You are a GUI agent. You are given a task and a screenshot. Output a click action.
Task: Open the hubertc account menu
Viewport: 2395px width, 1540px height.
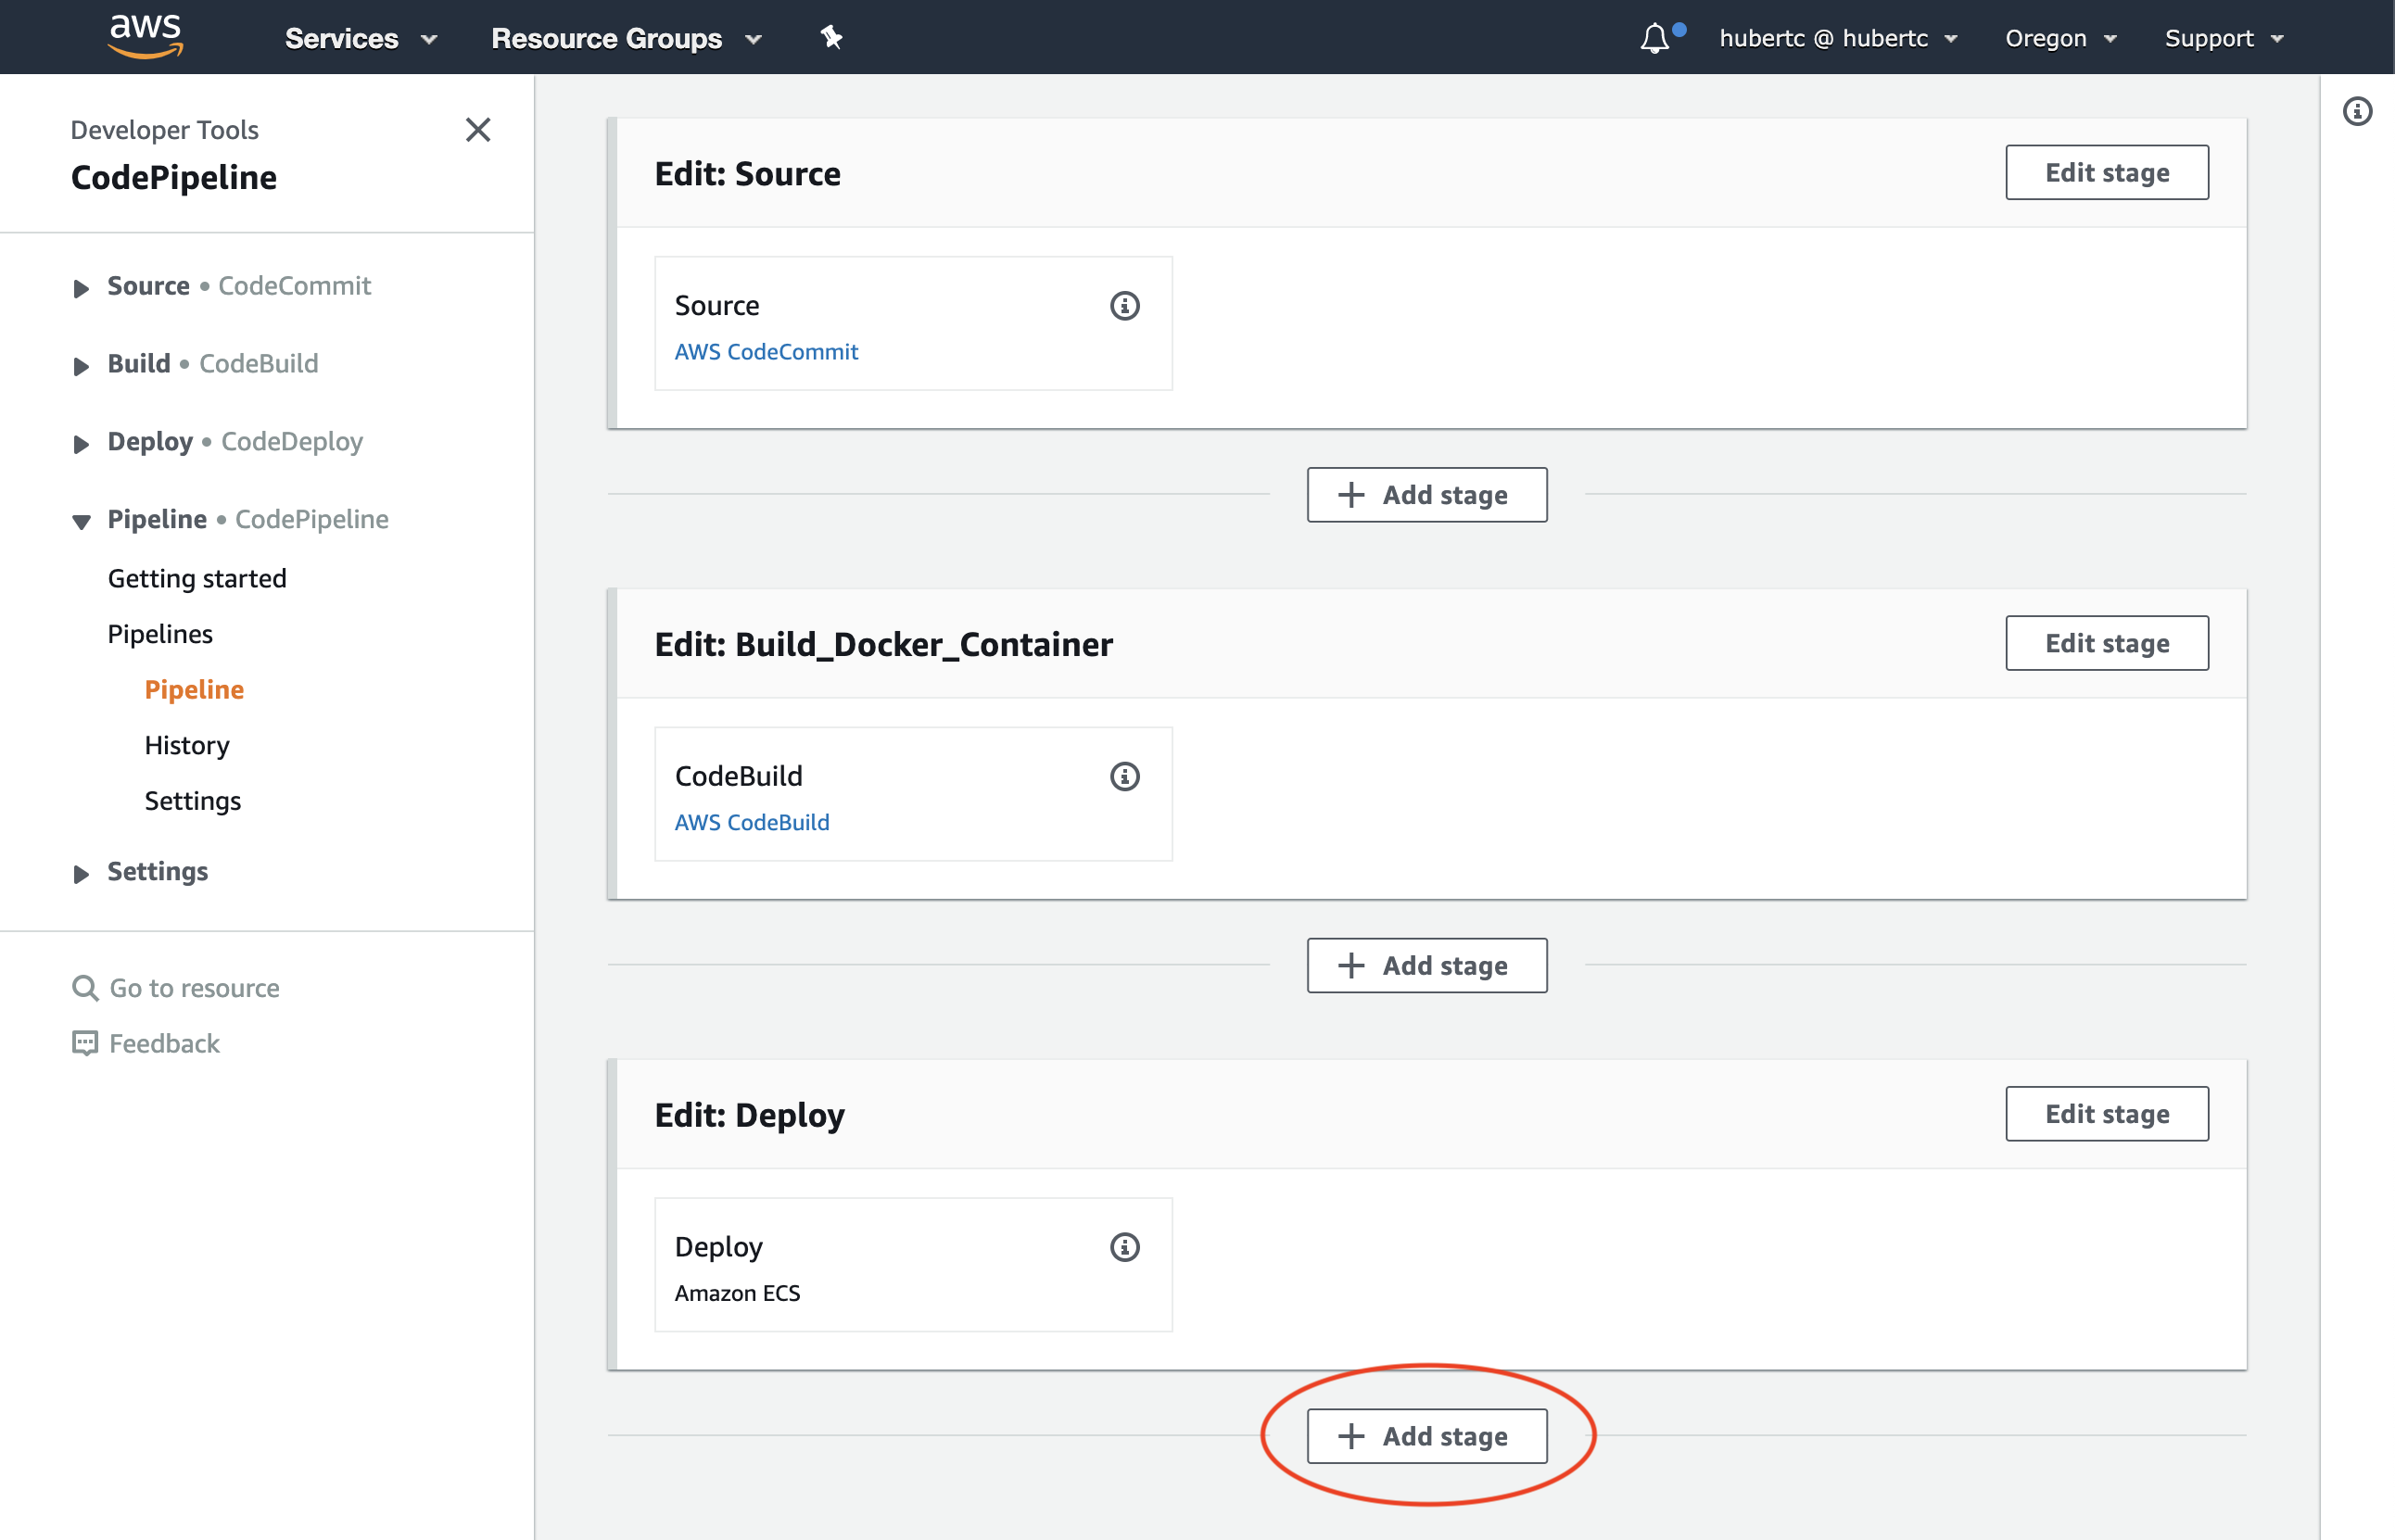pos(1838,38)
